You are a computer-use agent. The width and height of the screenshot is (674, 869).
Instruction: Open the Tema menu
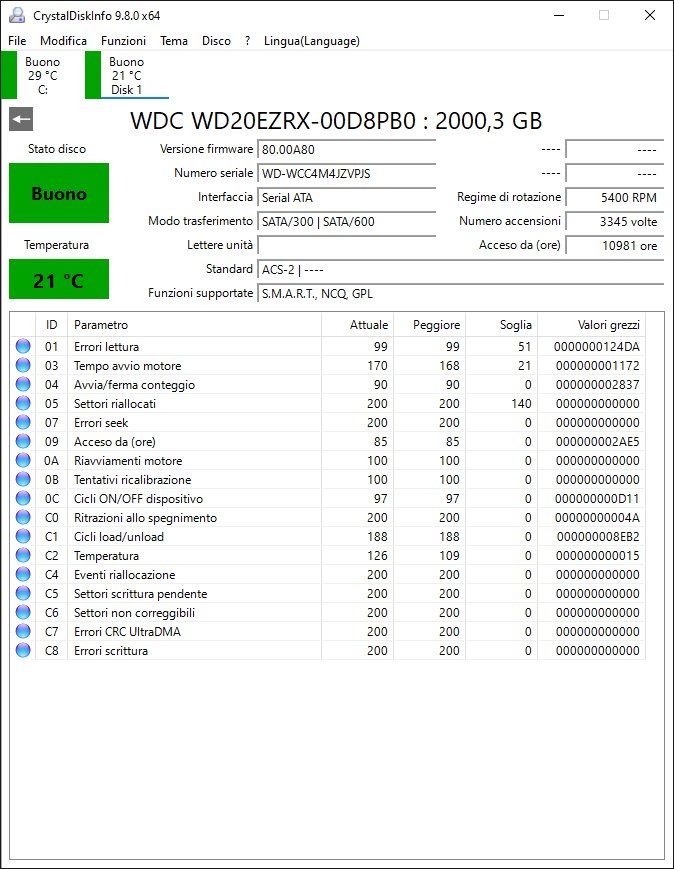pyautogui.click(x=174, y=40)
